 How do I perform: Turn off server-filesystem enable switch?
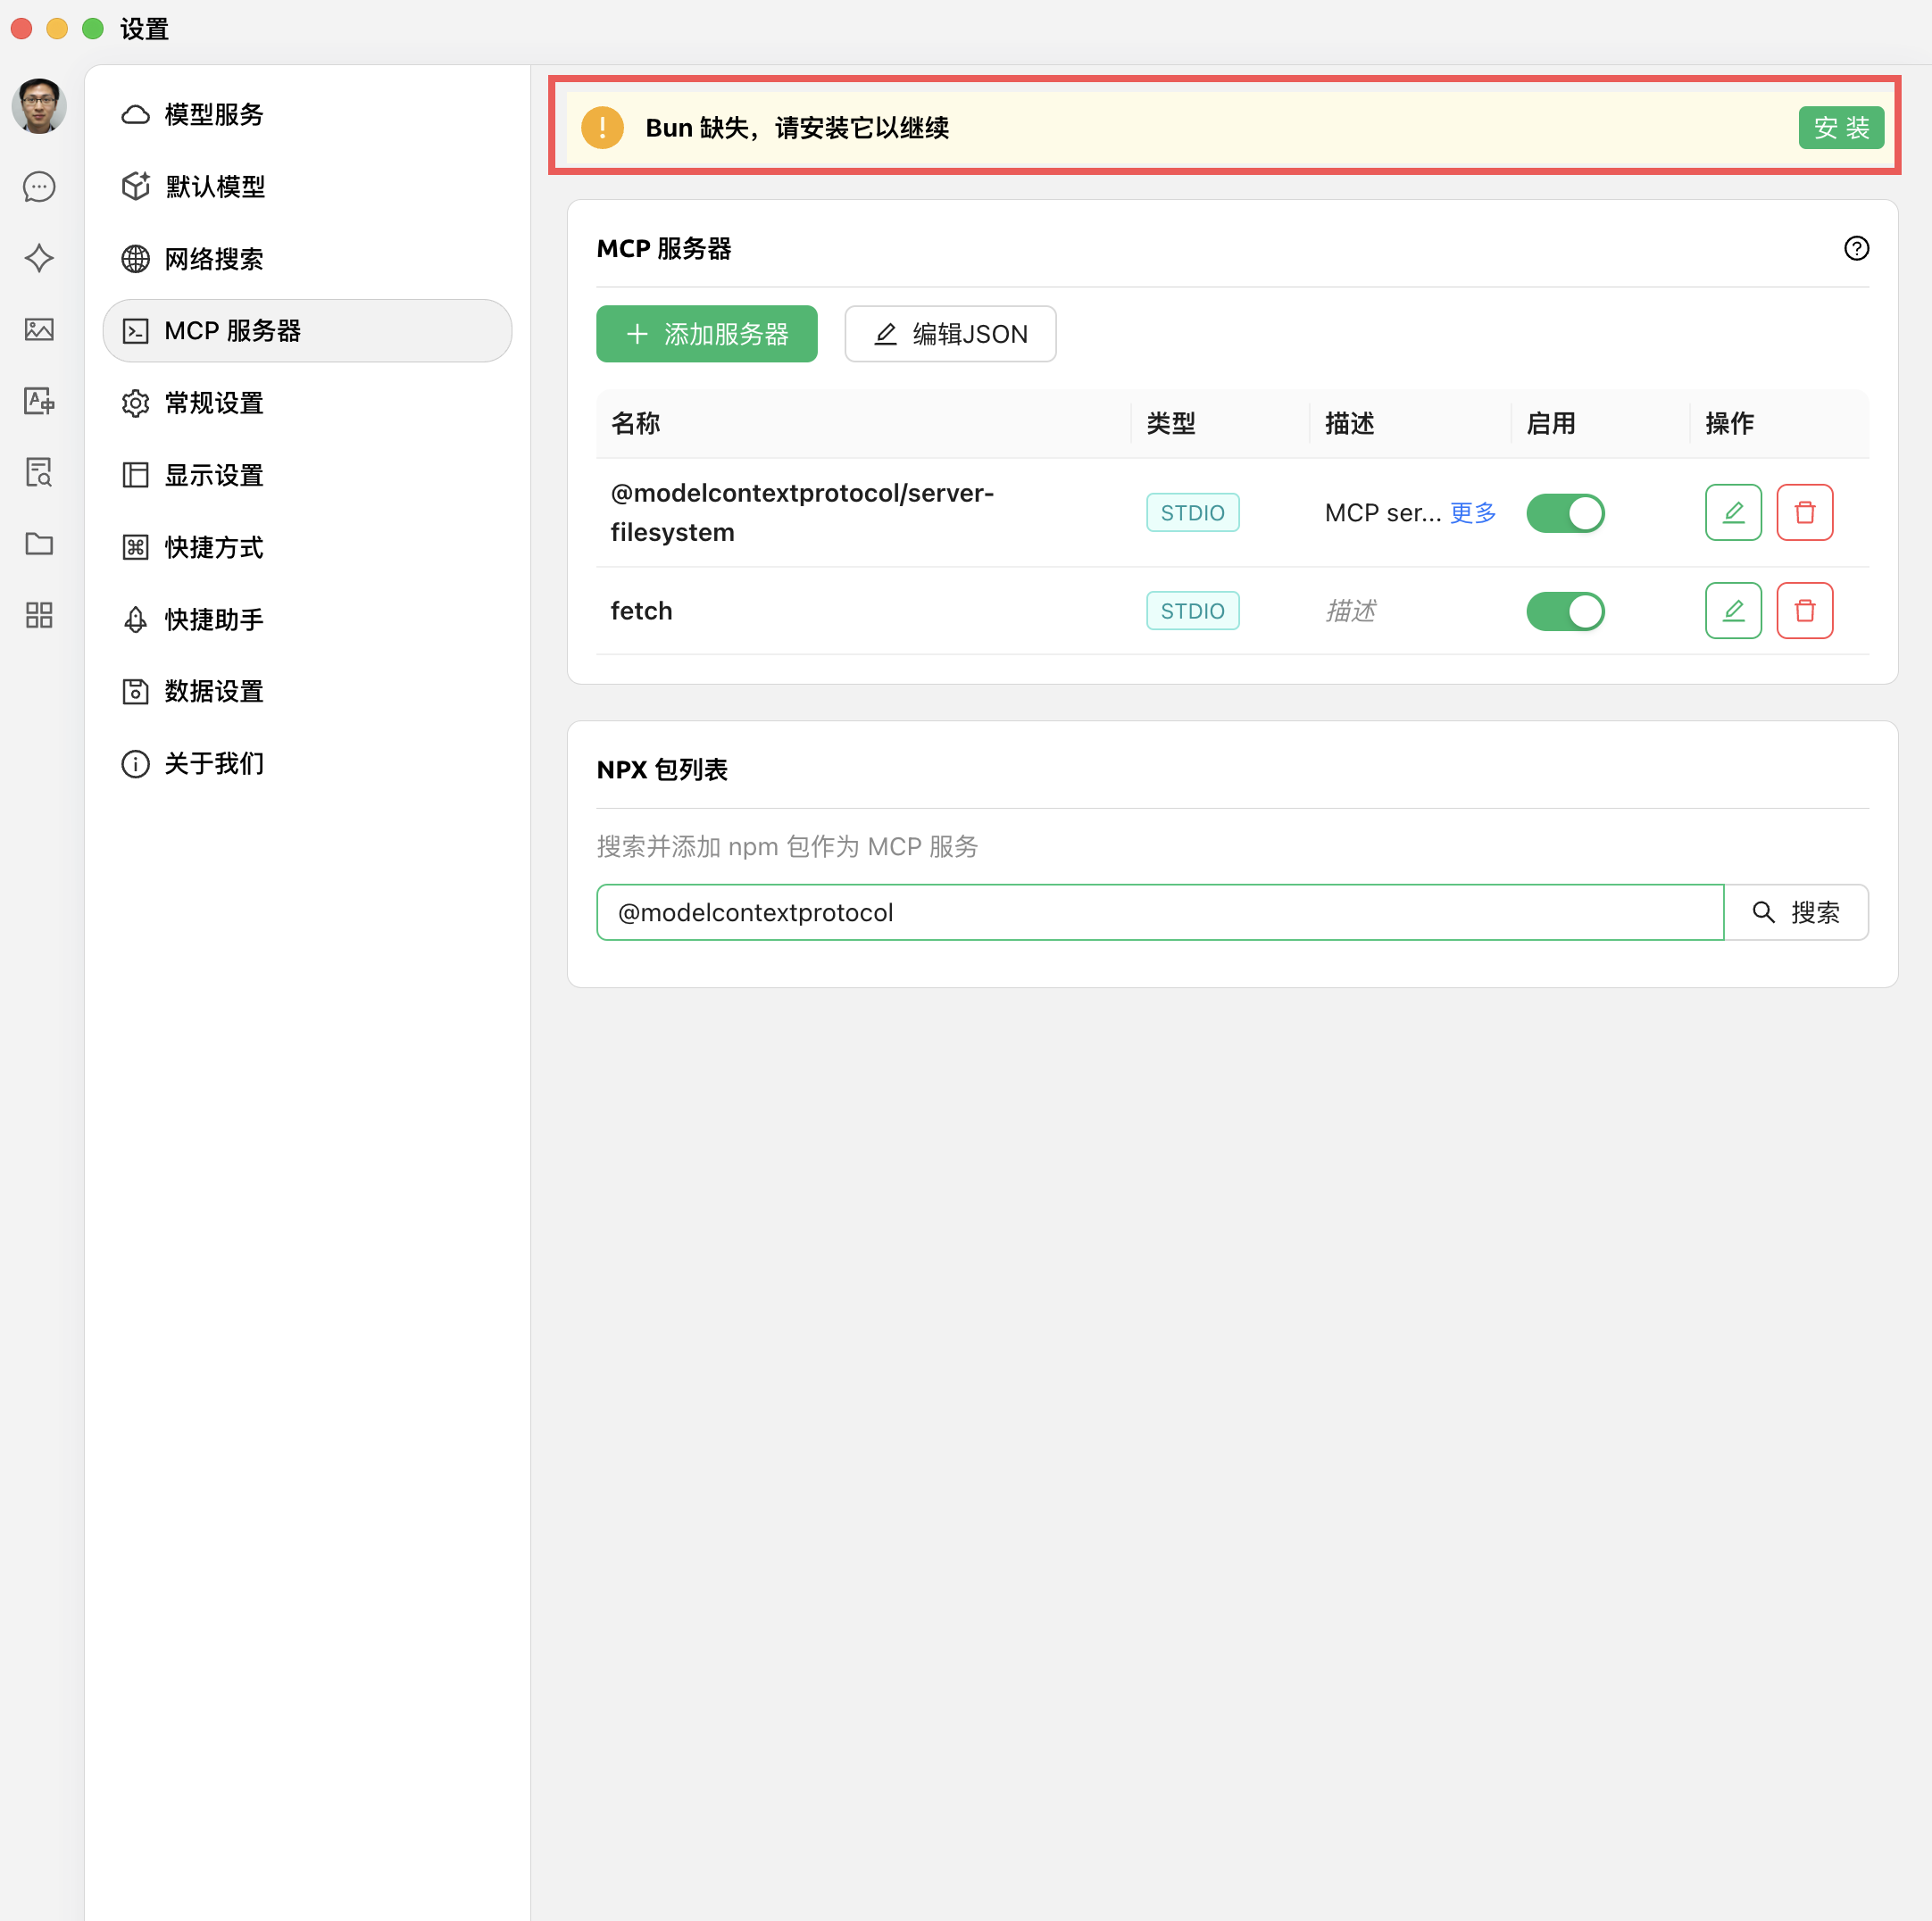pyautogui.click(x=1565, y=512)
